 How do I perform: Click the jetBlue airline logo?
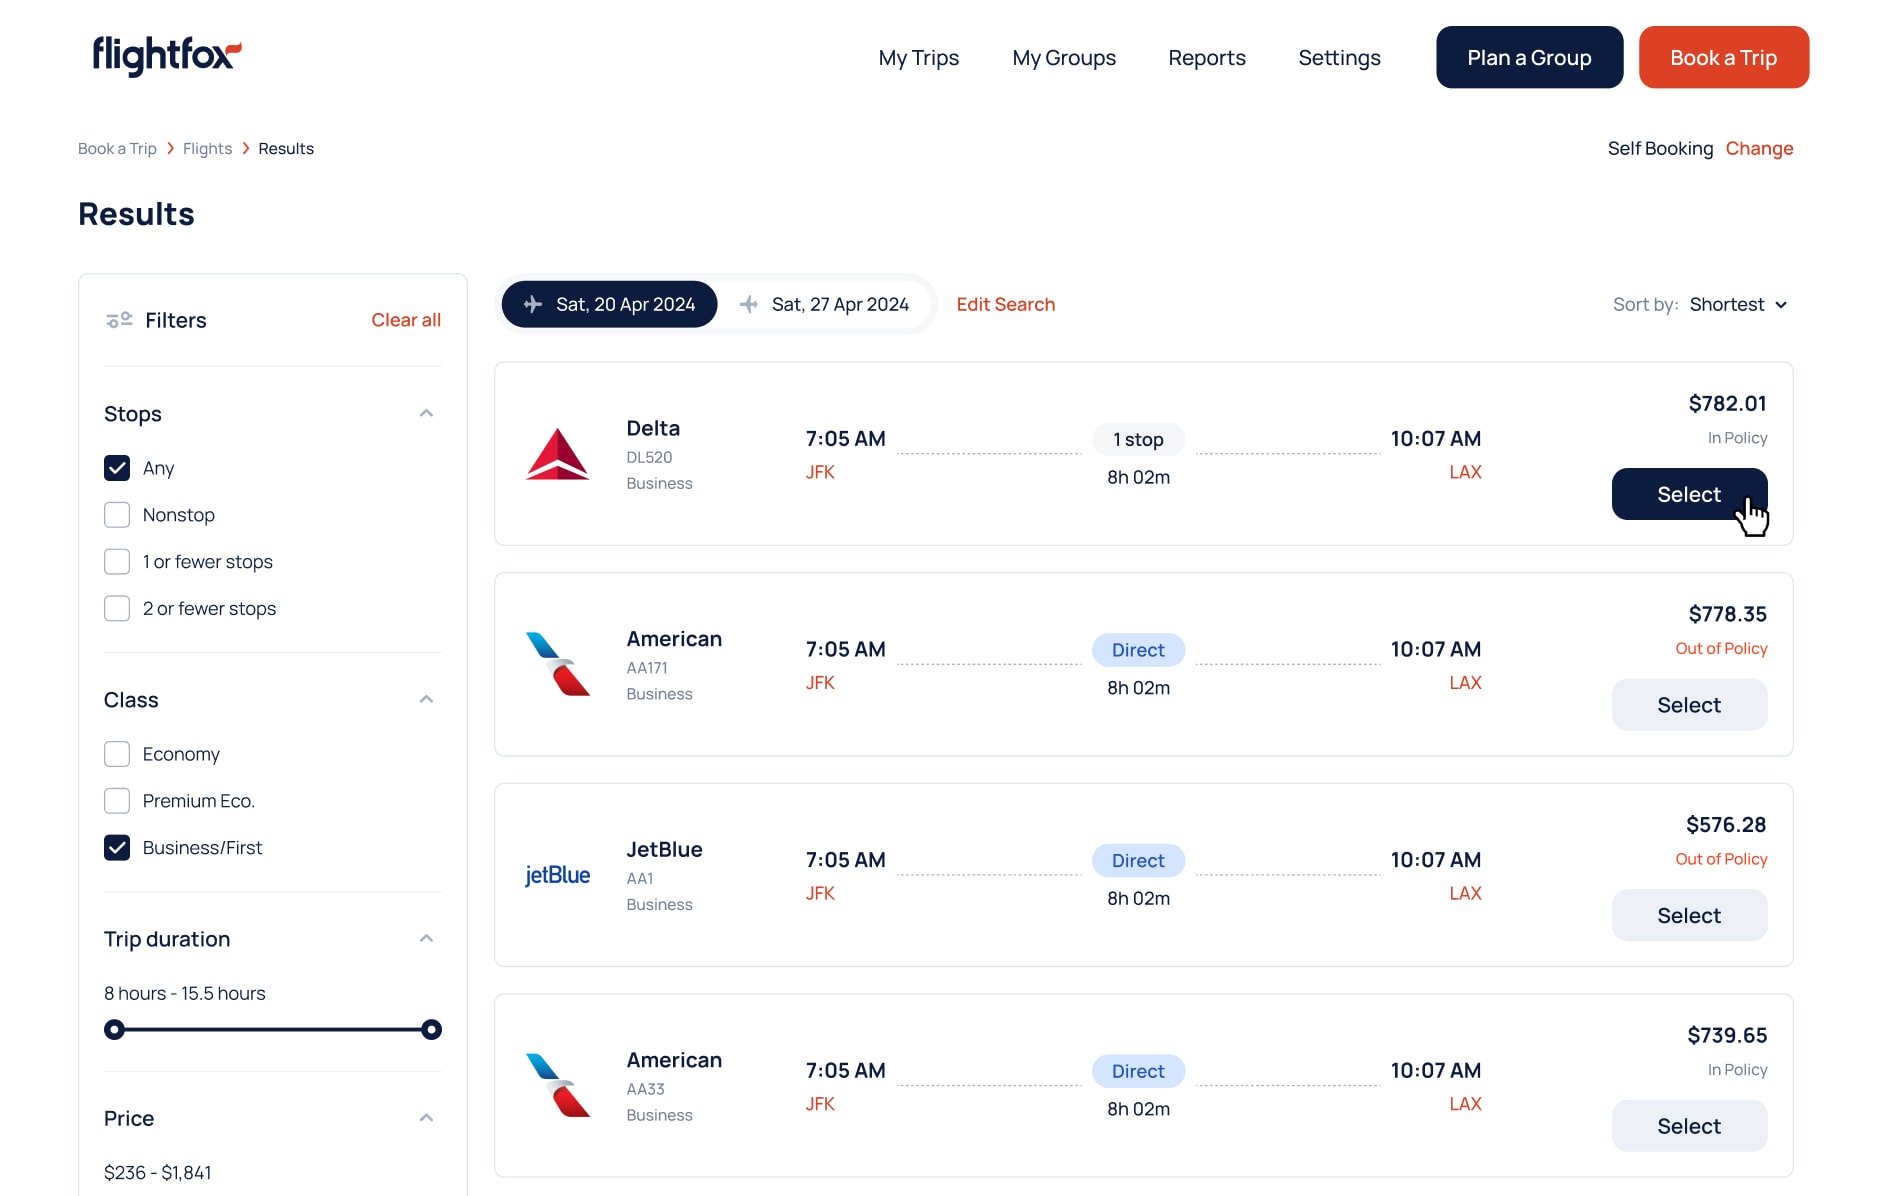[557, 875]
